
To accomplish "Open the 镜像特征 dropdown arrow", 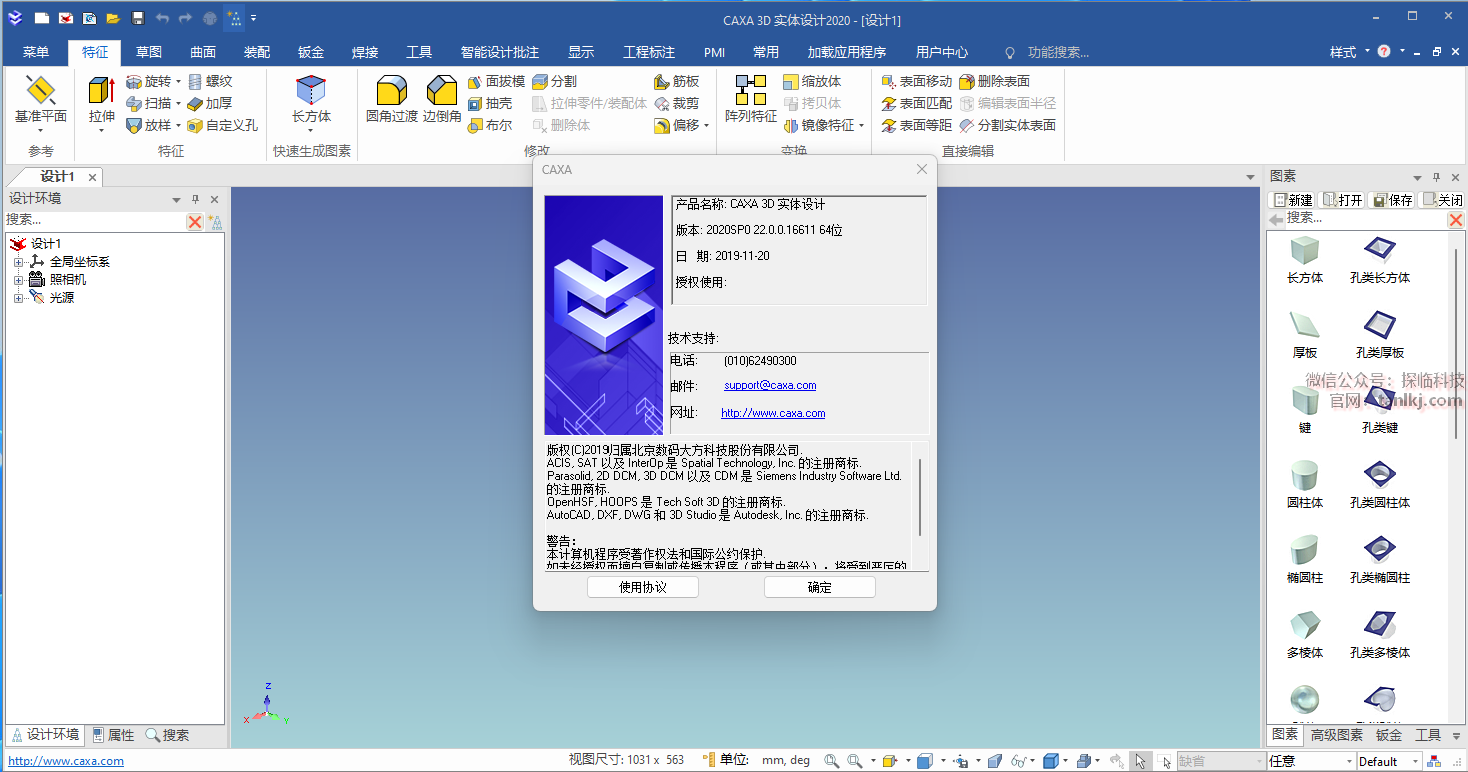I will point(861,125).
